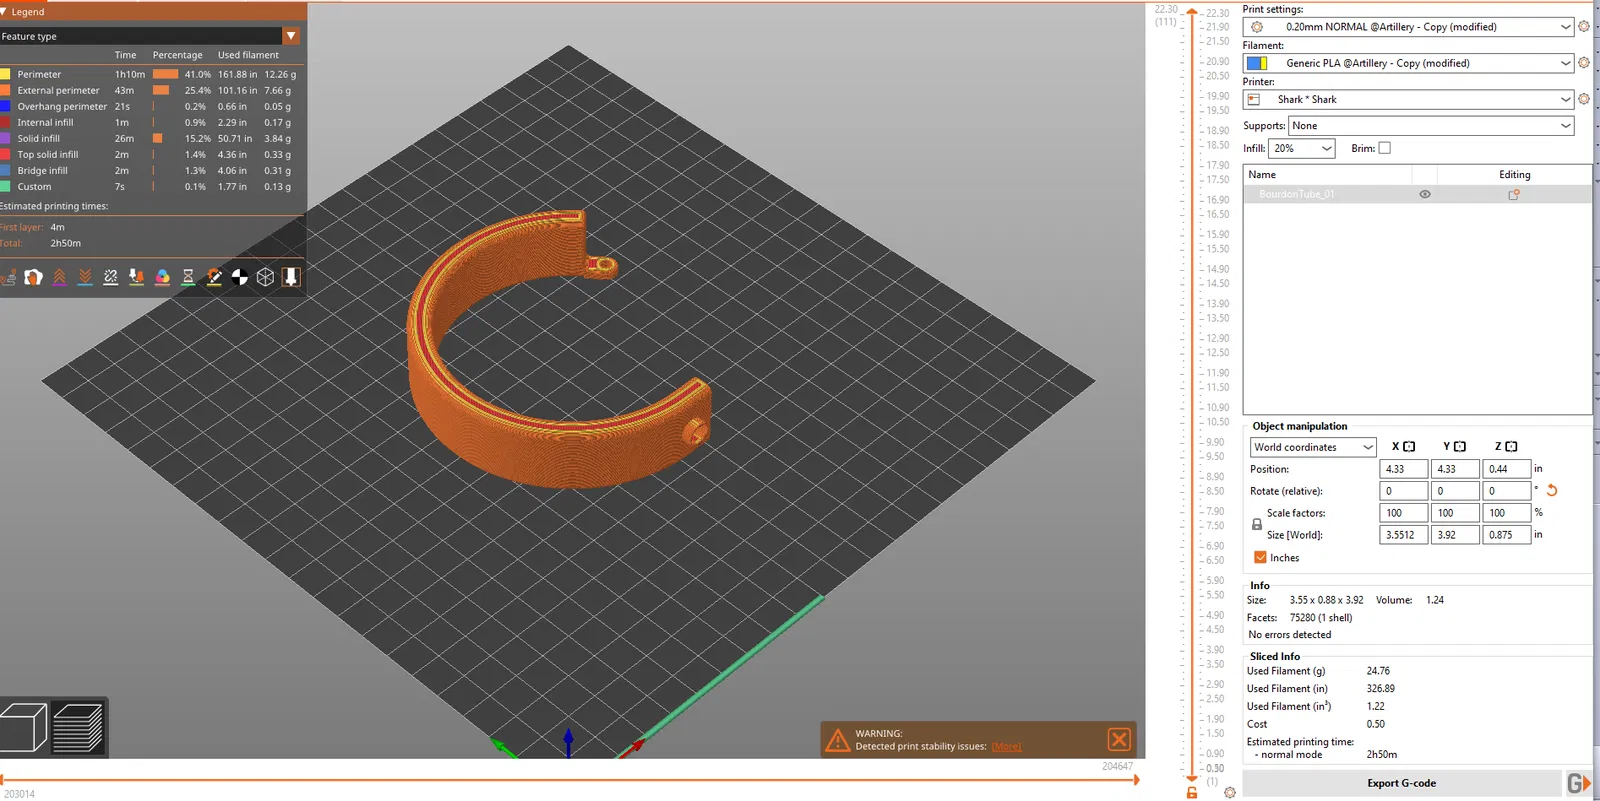Uncheck the Inches checkbox
The height and width of the screenshot is (801, 1600).
pos(1260,558)
